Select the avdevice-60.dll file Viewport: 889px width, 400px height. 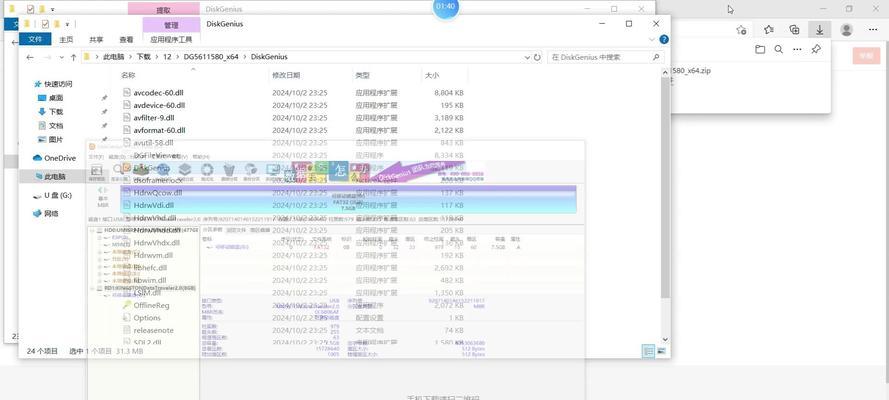point(159,105)
